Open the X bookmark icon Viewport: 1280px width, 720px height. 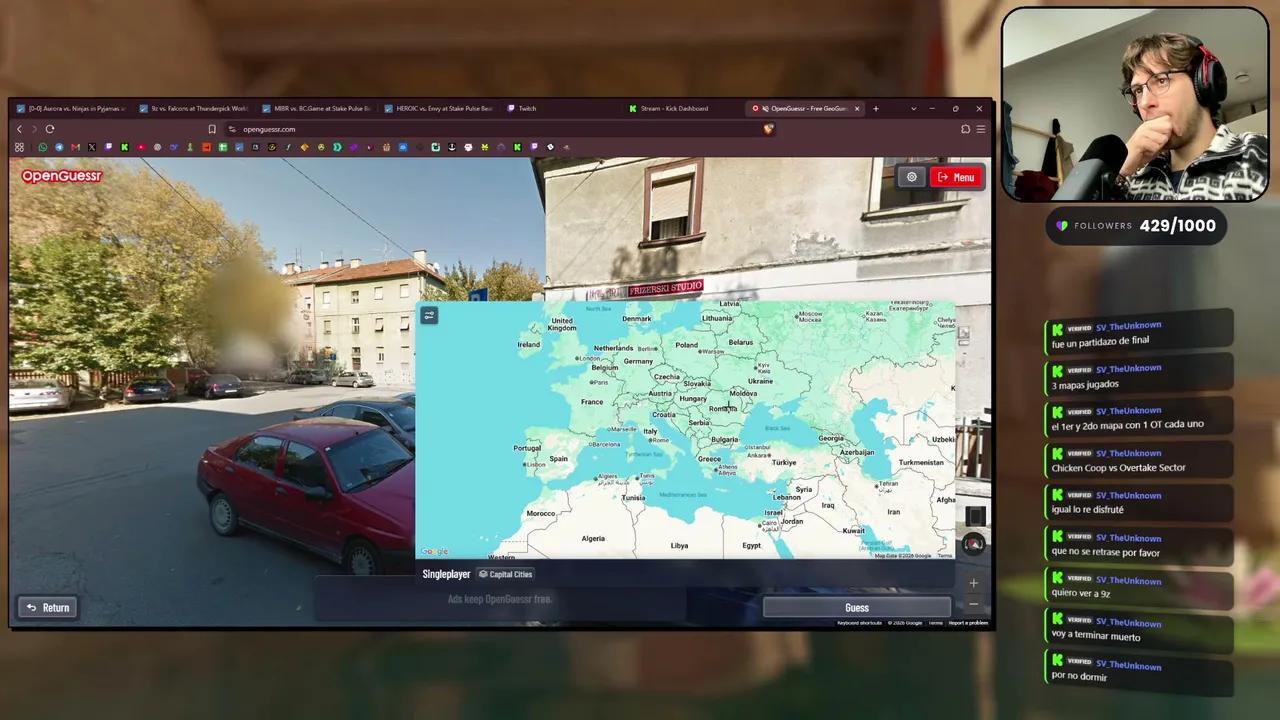pos(92,147)
